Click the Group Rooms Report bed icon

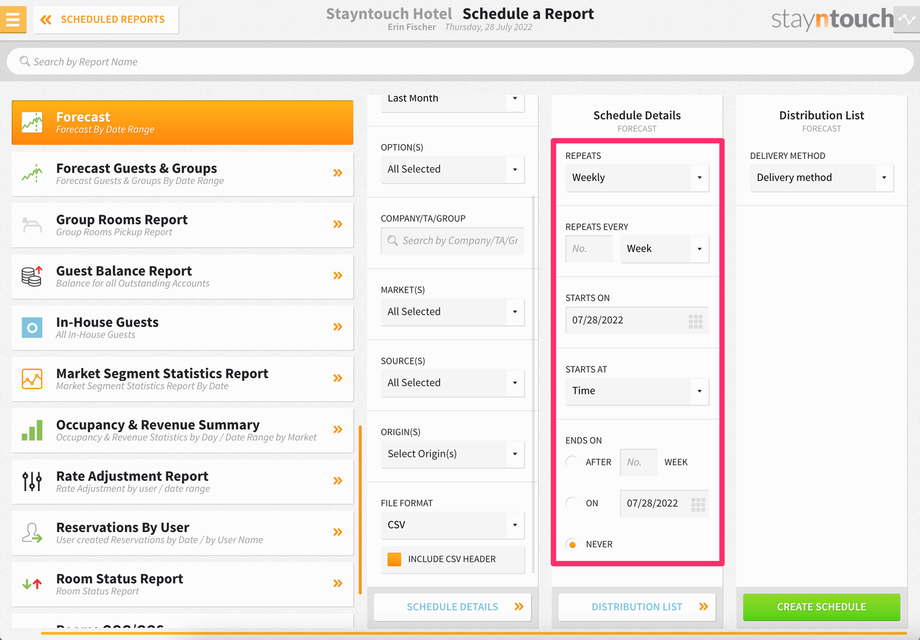click(x=32, y=225)
